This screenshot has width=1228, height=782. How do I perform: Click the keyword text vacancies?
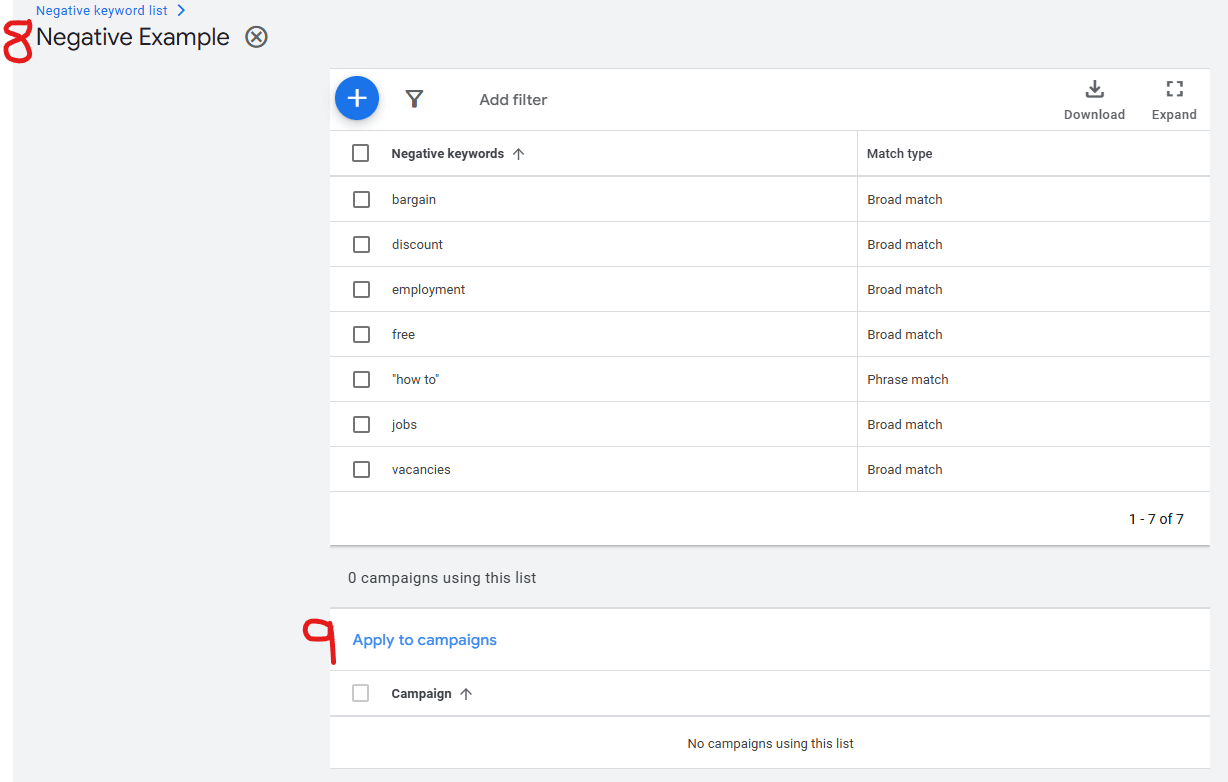click(x=421, y=469)
